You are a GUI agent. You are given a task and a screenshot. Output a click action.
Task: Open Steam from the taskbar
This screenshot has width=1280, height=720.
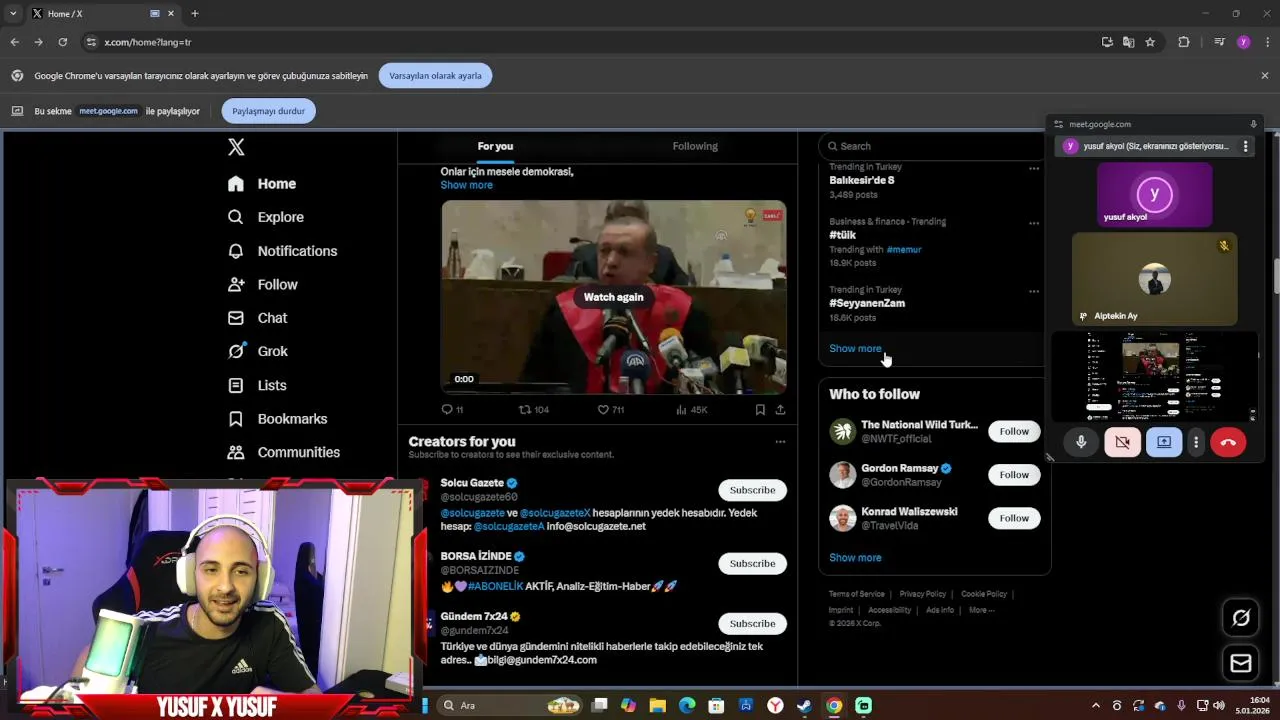tap(804, 706)
